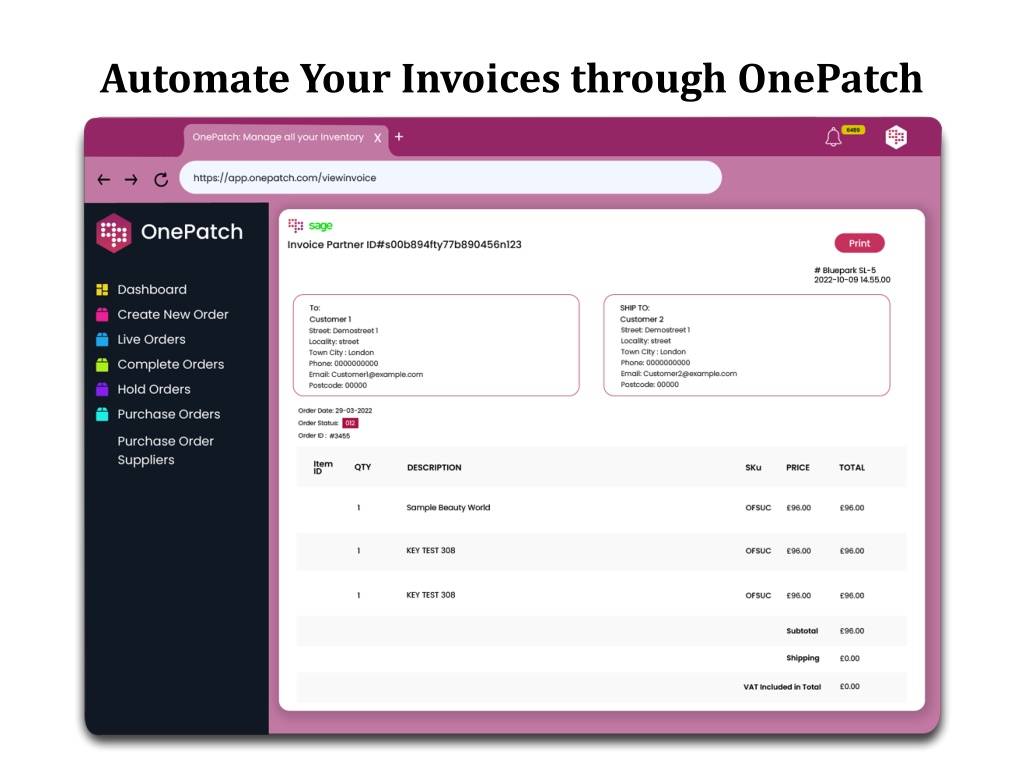Viewport: 1024px width, 768px height.
Task: Click # Bluepark SL-5 reference text
Action: (845, 270)
